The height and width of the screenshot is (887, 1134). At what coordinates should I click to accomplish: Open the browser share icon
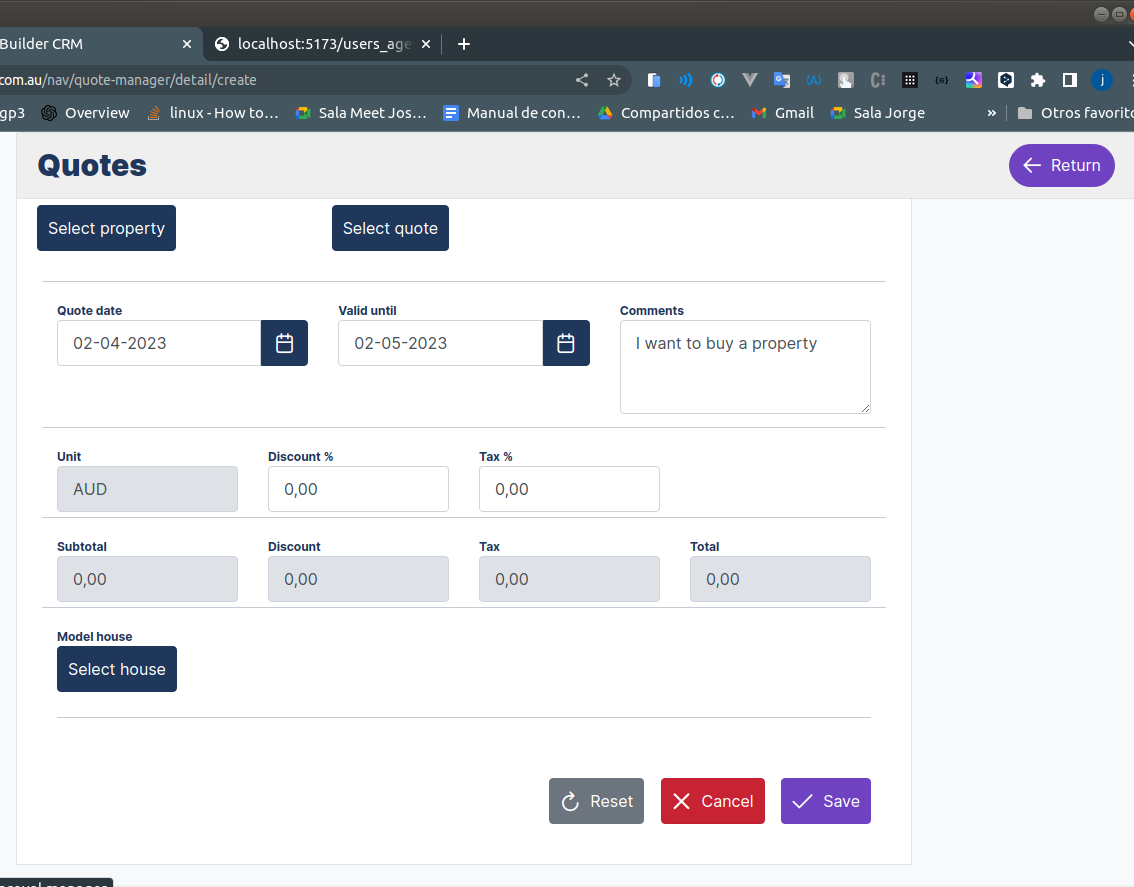coord(582,79)
